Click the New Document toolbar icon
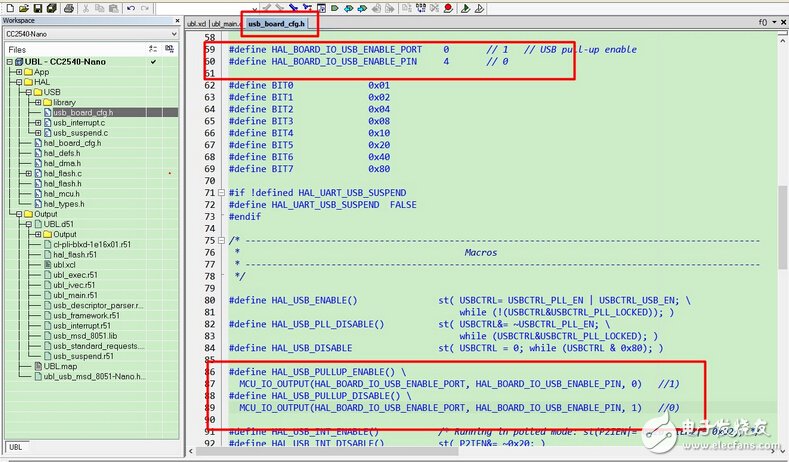 (8, 9)
